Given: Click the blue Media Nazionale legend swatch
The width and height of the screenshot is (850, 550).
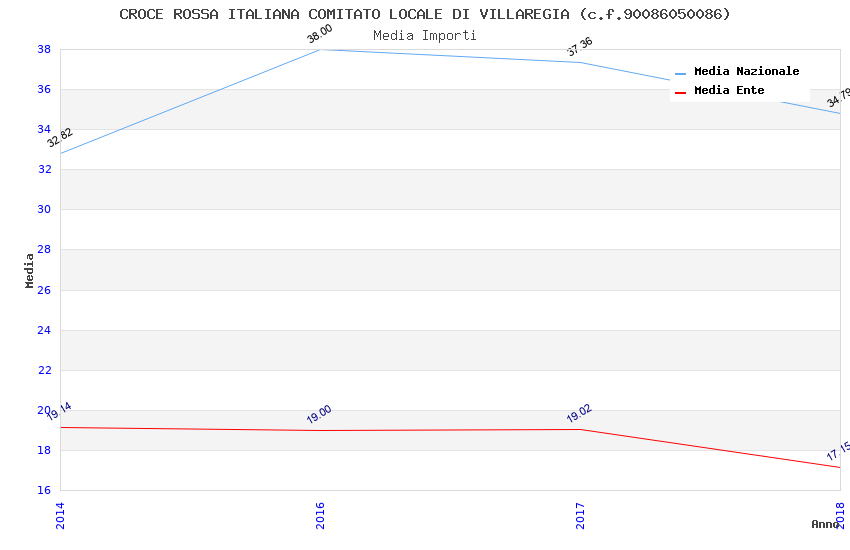Looking at the screenshot, I should (680, 73).
